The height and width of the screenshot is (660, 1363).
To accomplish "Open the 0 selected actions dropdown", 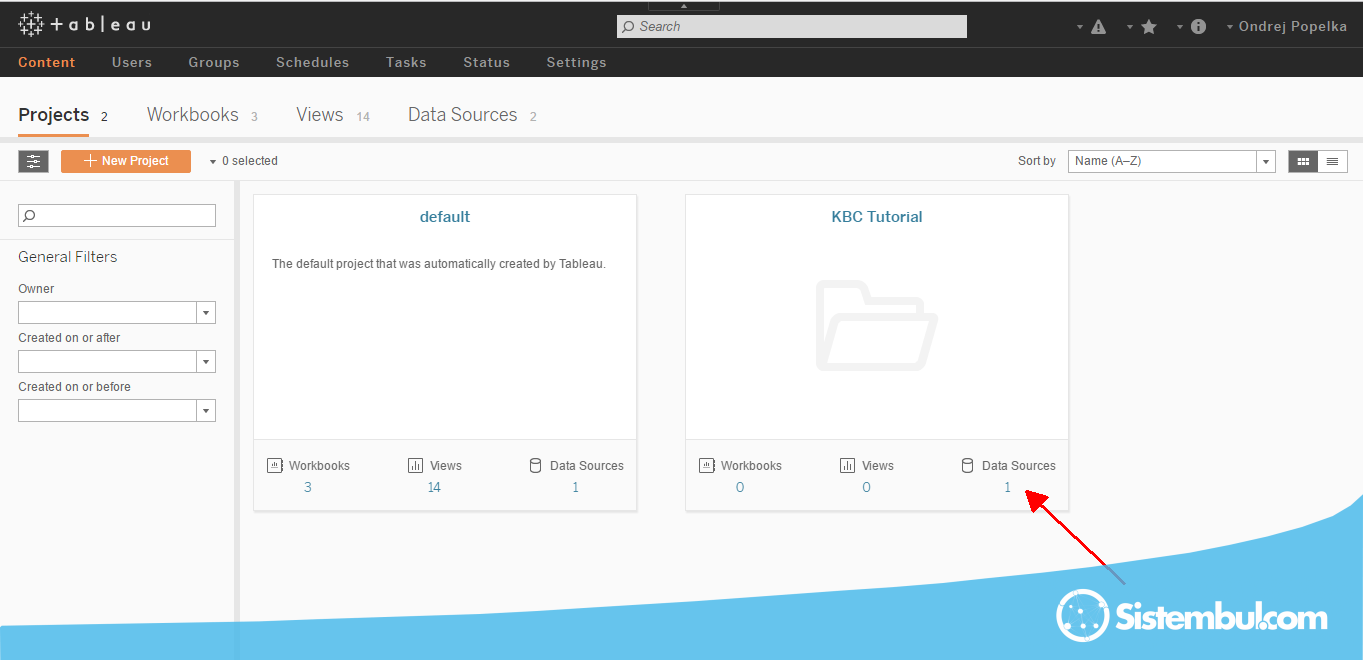I will click(243, 161).
